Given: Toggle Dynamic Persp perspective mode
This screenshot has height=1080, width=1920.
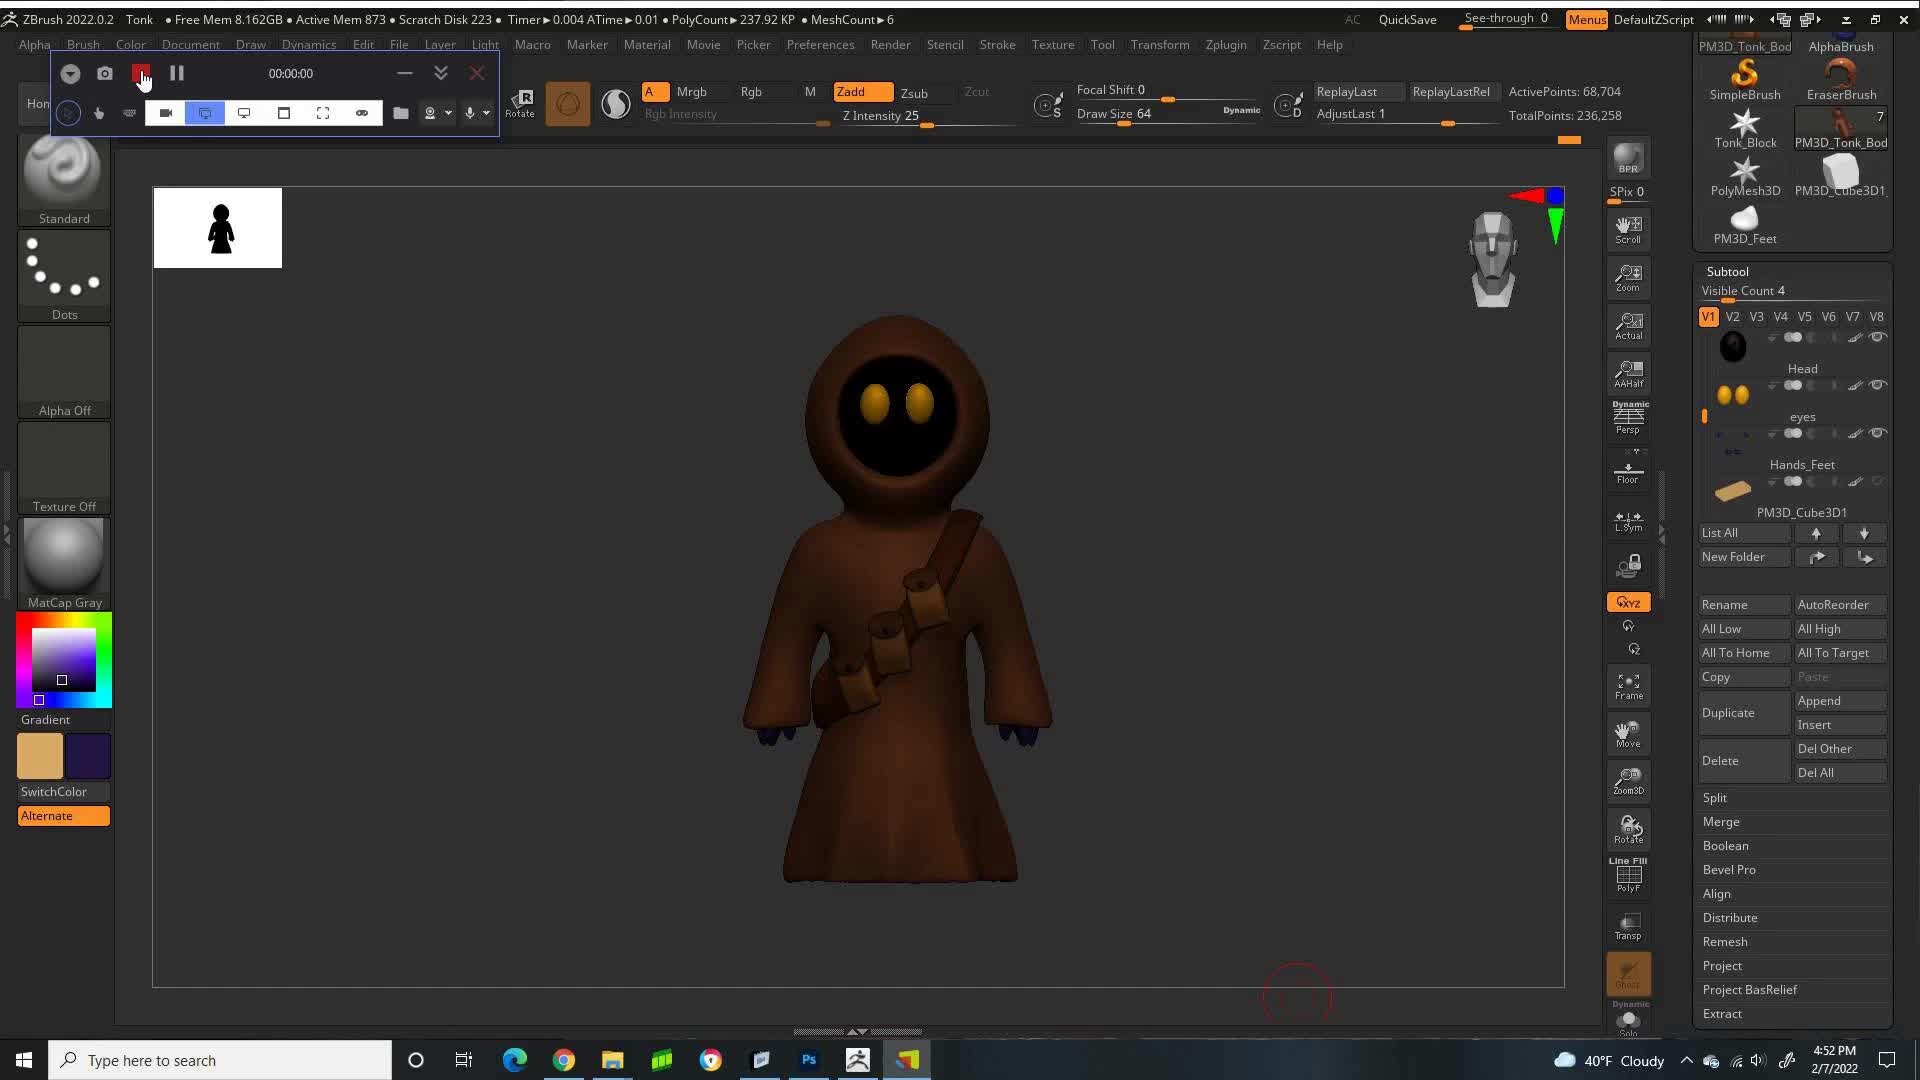Looking at the screenshot, I should (1627, 414).
